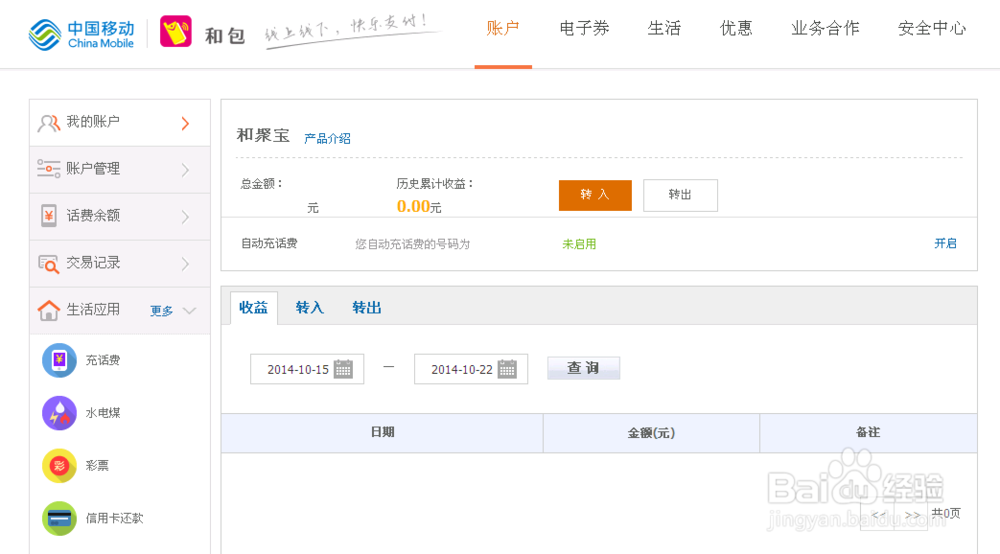Image resolution: width=1000 pixels, height=554 pixels.
Task: Open calendar picker for start date 2014-10-15
Action: click(343, 369)
